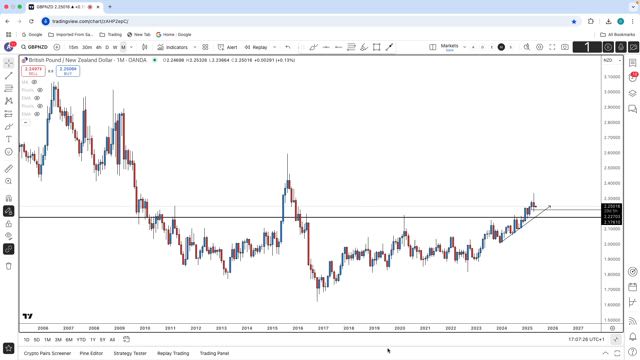Click the zoom in magnifier tool
Viewport: 640px width, 360px height.
click(x=9, y=181)
